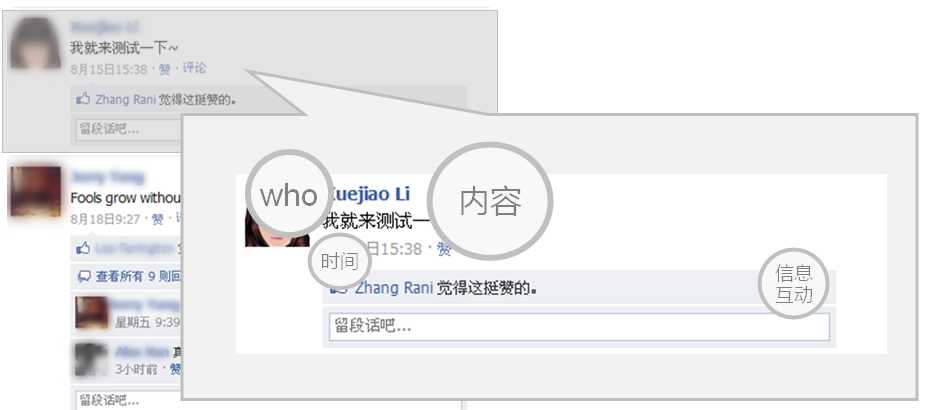The height and width of the screenshot is (410, 928).
Task: Click the thumbs-up icon in the second post
Action: (x=83, y=248)
